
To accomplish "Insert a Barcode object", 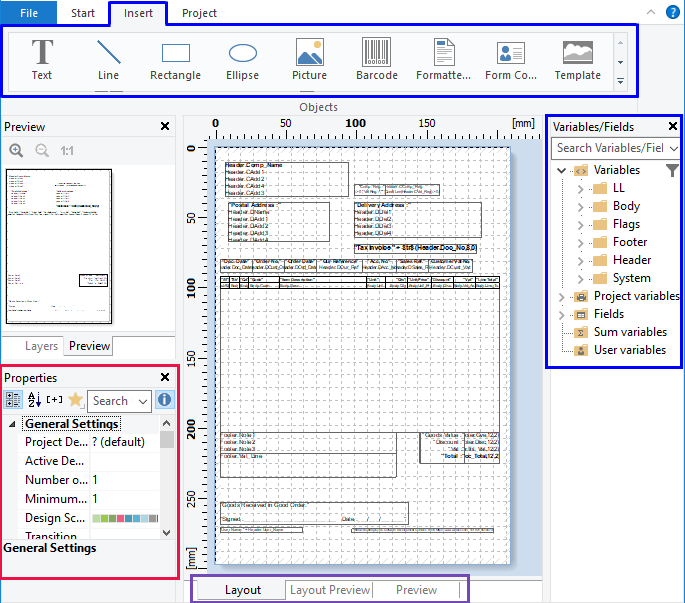I will pos(377,59).
